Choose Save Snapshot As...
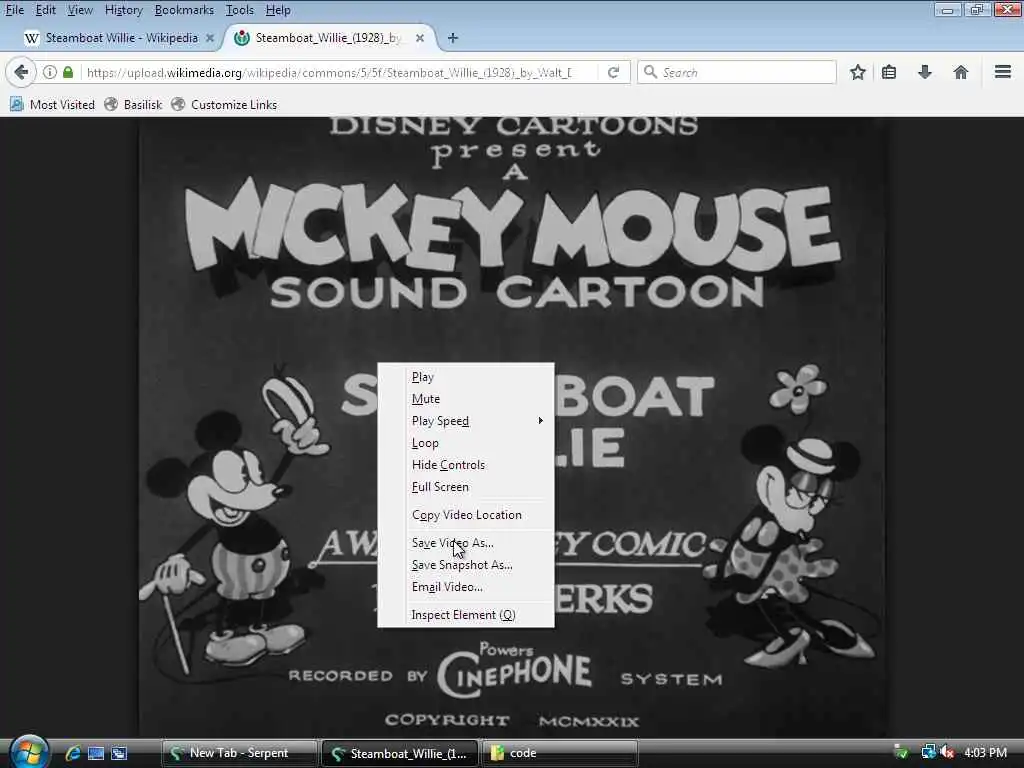The height and width of the screenshot is (768, 1024). coord(466,565)
